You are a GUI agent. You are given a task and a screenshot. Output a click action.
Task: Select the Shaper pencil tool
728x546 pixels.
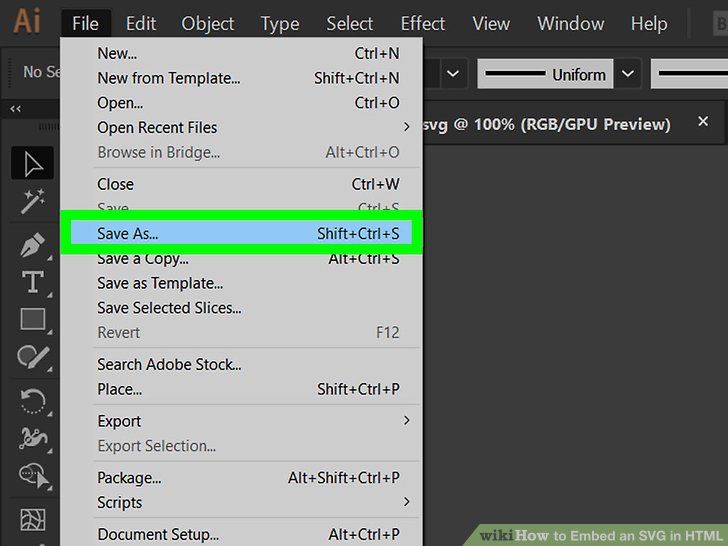[x=32, y=358]
